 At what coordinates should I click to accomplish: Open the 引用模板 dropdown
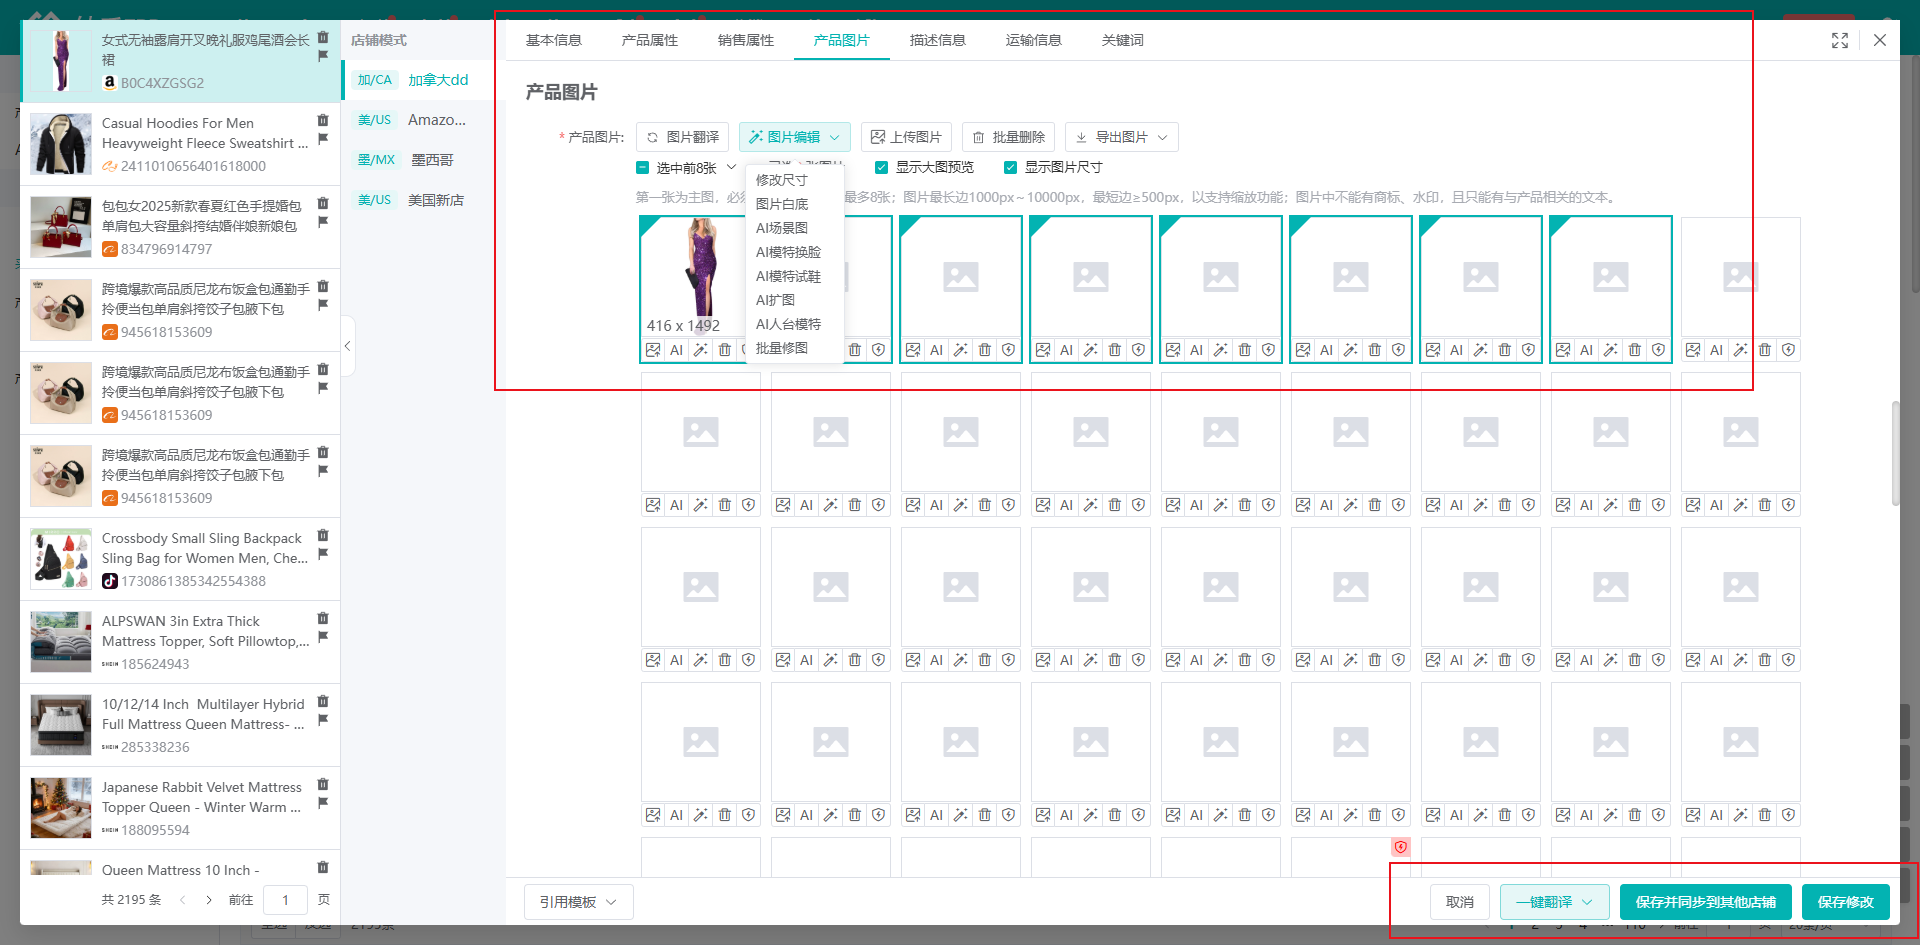click(x=578, y=902)
